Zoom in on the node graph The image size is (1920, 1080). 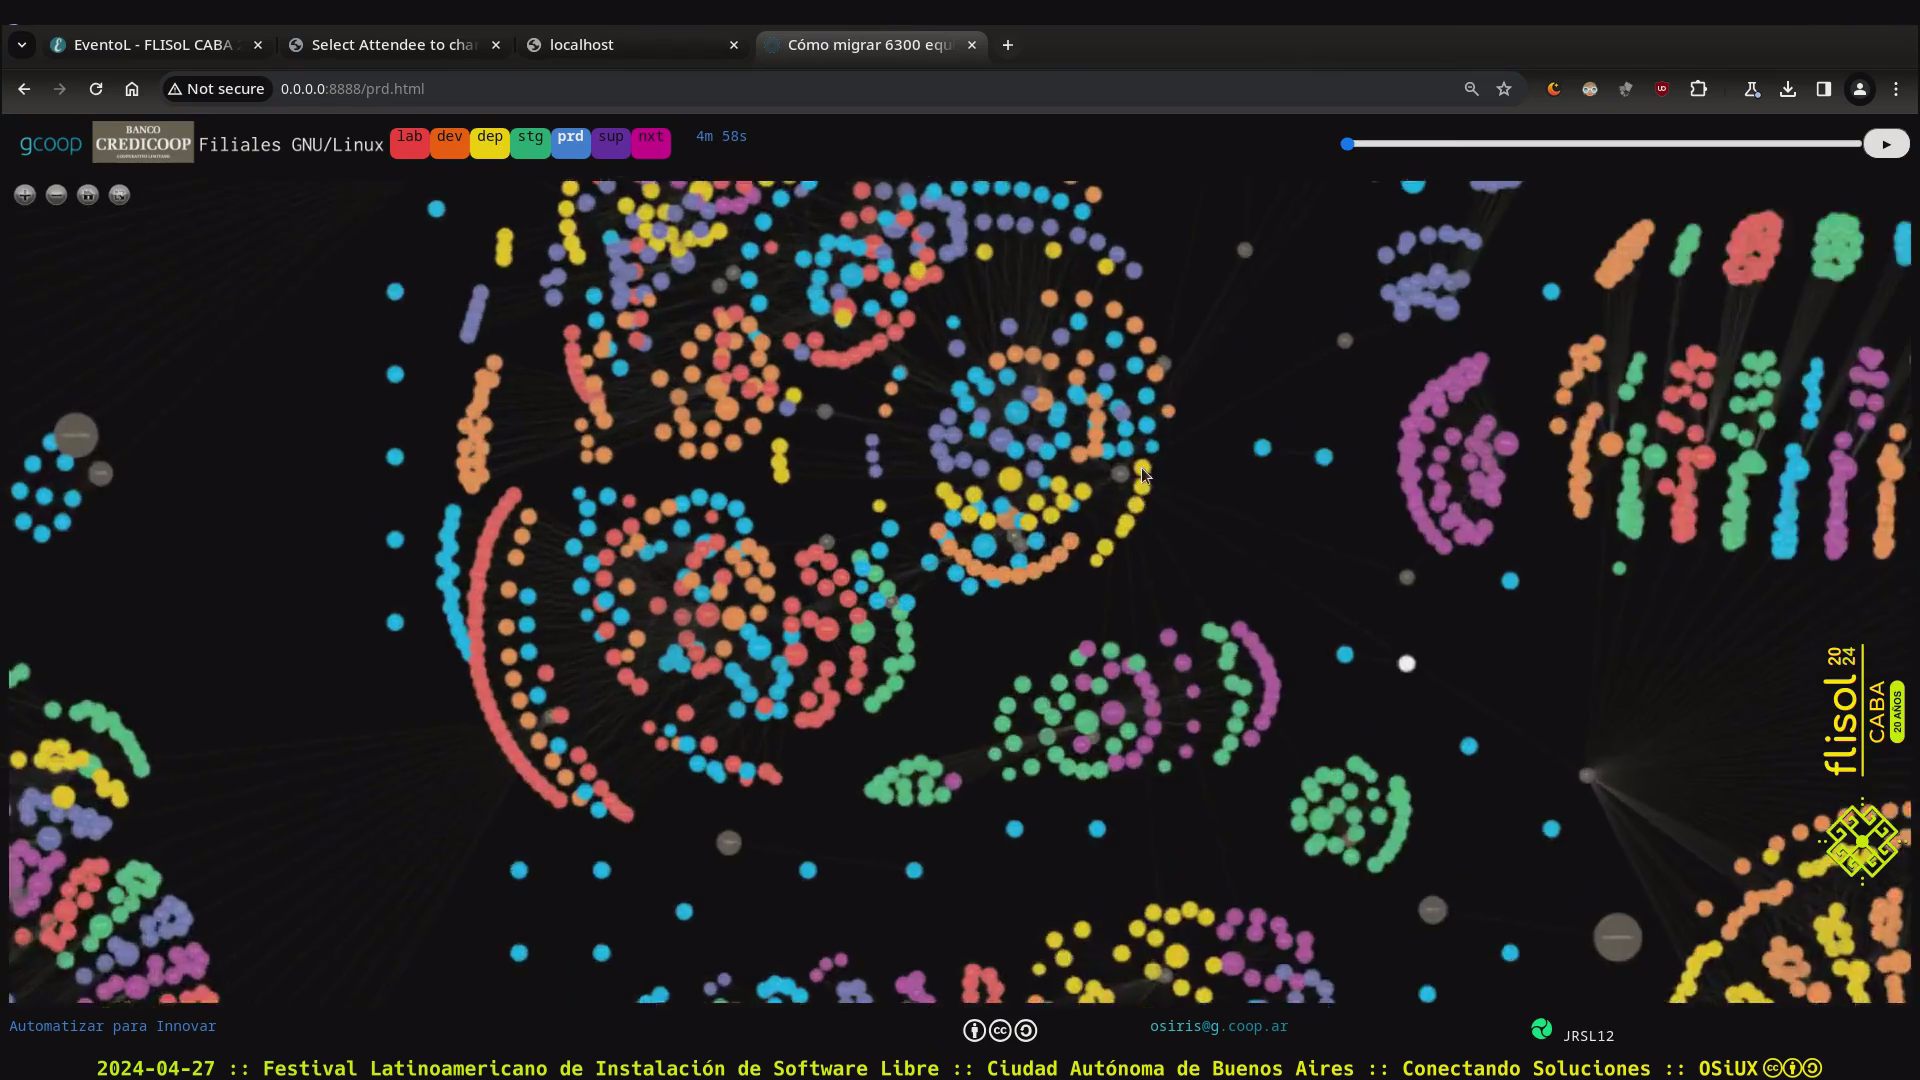tap(25, 195)
